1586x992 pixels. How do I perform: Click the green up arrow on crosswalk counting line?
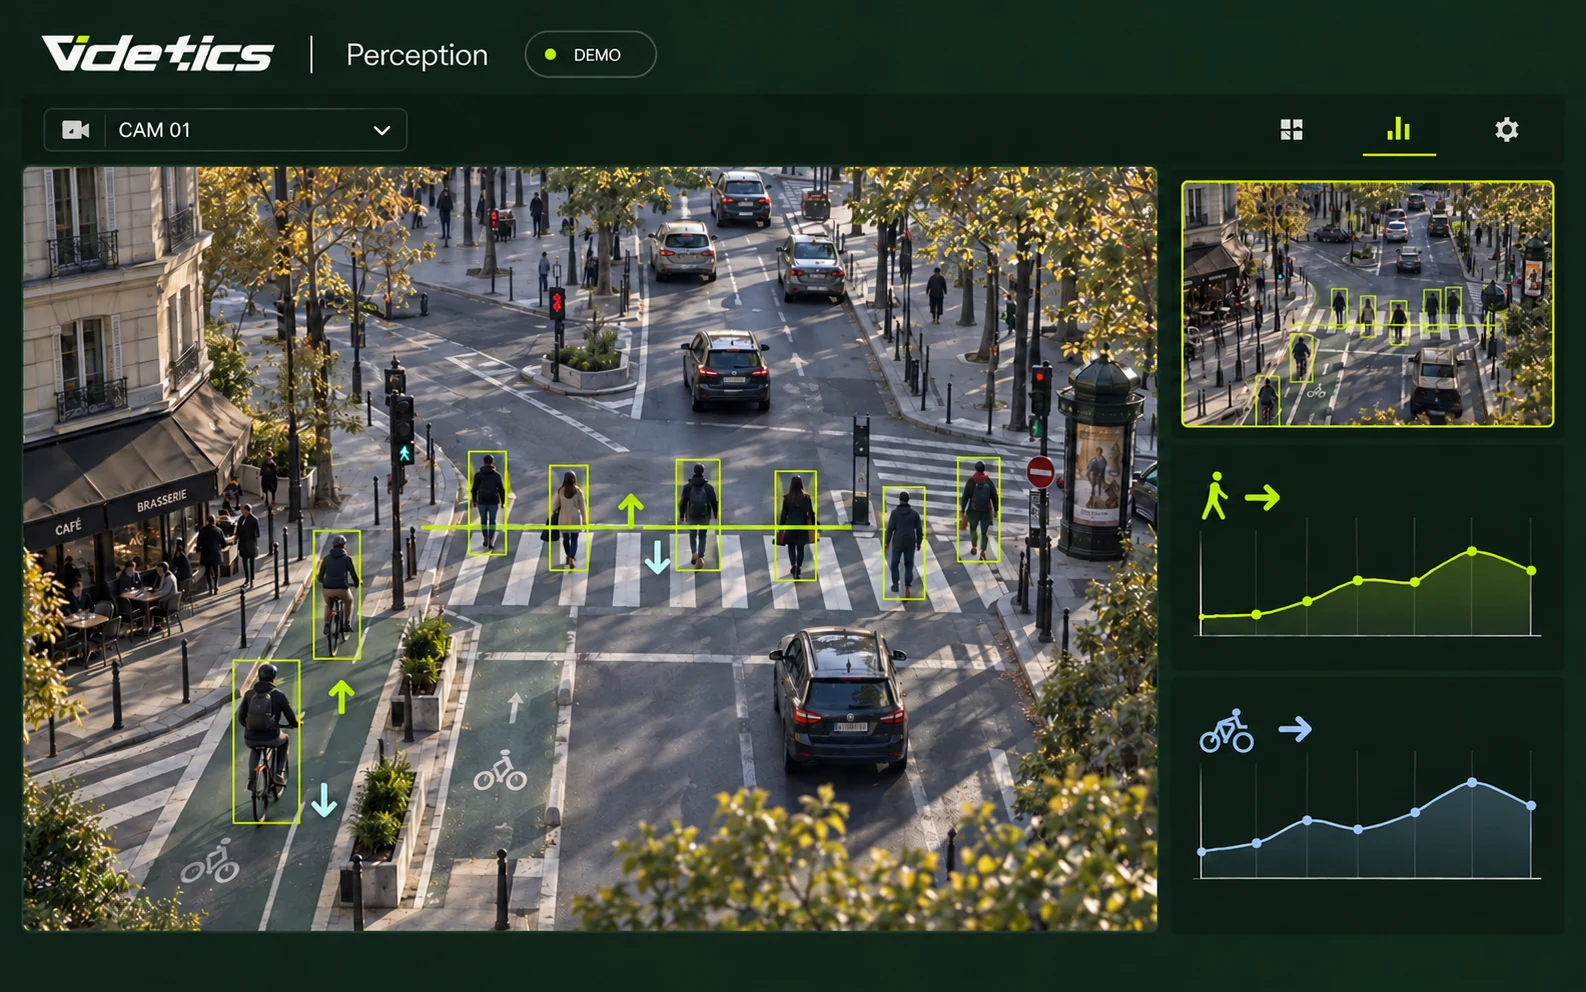click(x=630, y=508)
